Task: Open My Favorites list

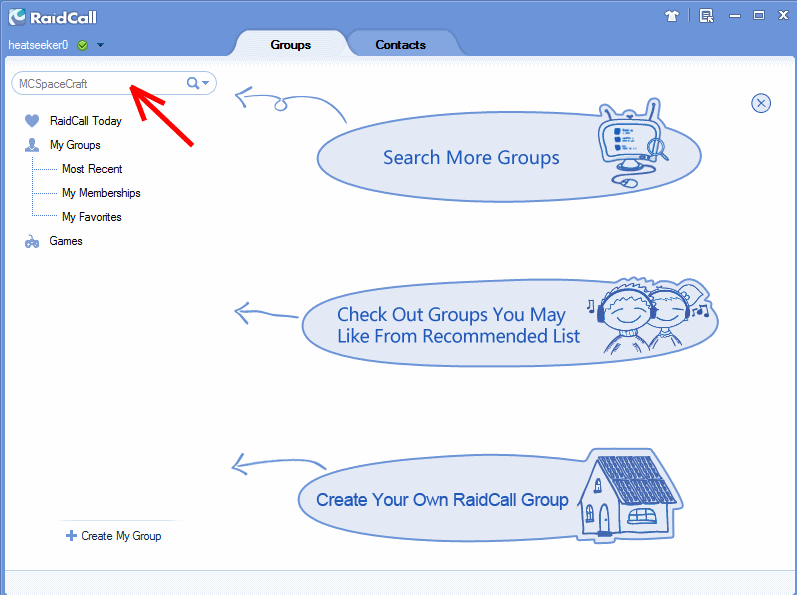Action: click(92, 217)
